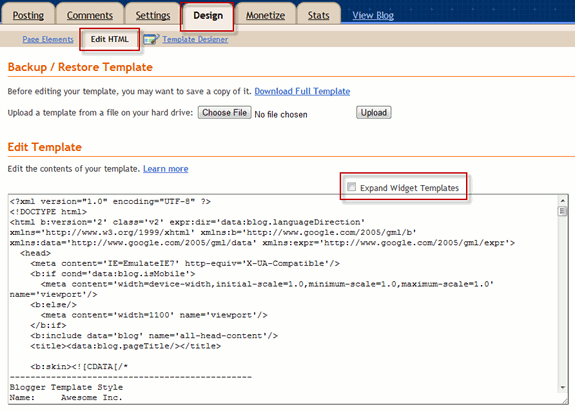This screenshot has width=575, height=411.
Task: Switch to the Comments tab
Action: [89, 15]
